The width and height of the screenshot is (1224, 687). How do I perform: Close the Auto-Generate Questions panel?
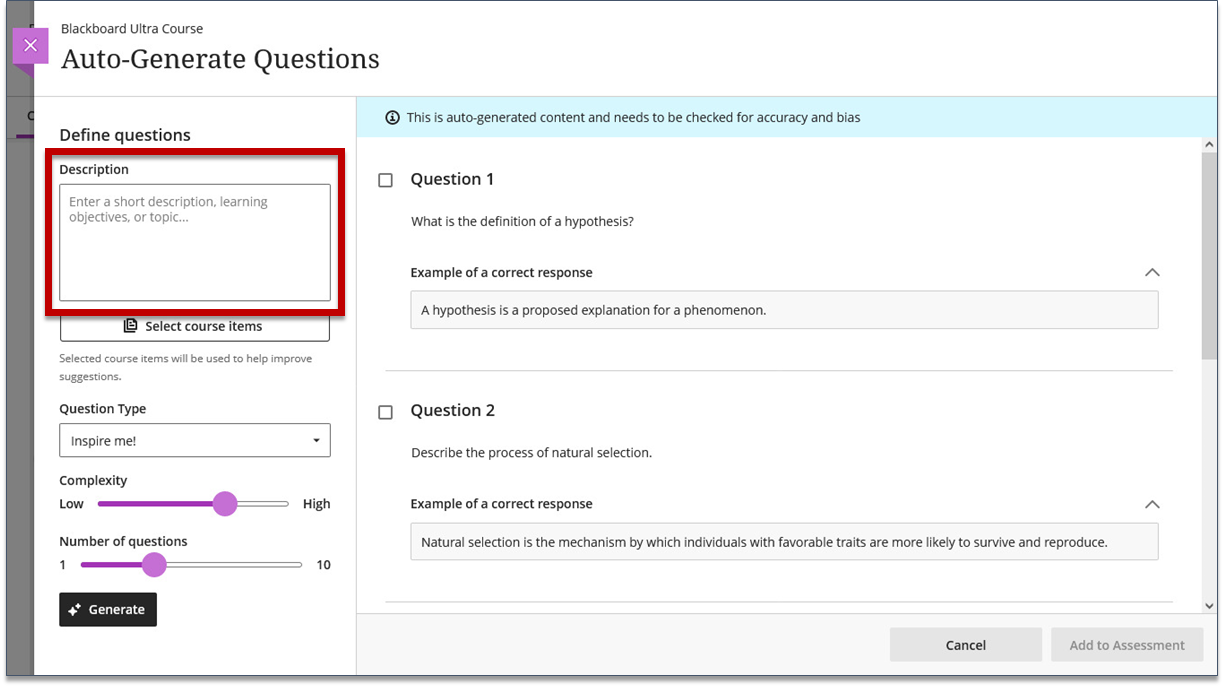(x=30, y=46)
